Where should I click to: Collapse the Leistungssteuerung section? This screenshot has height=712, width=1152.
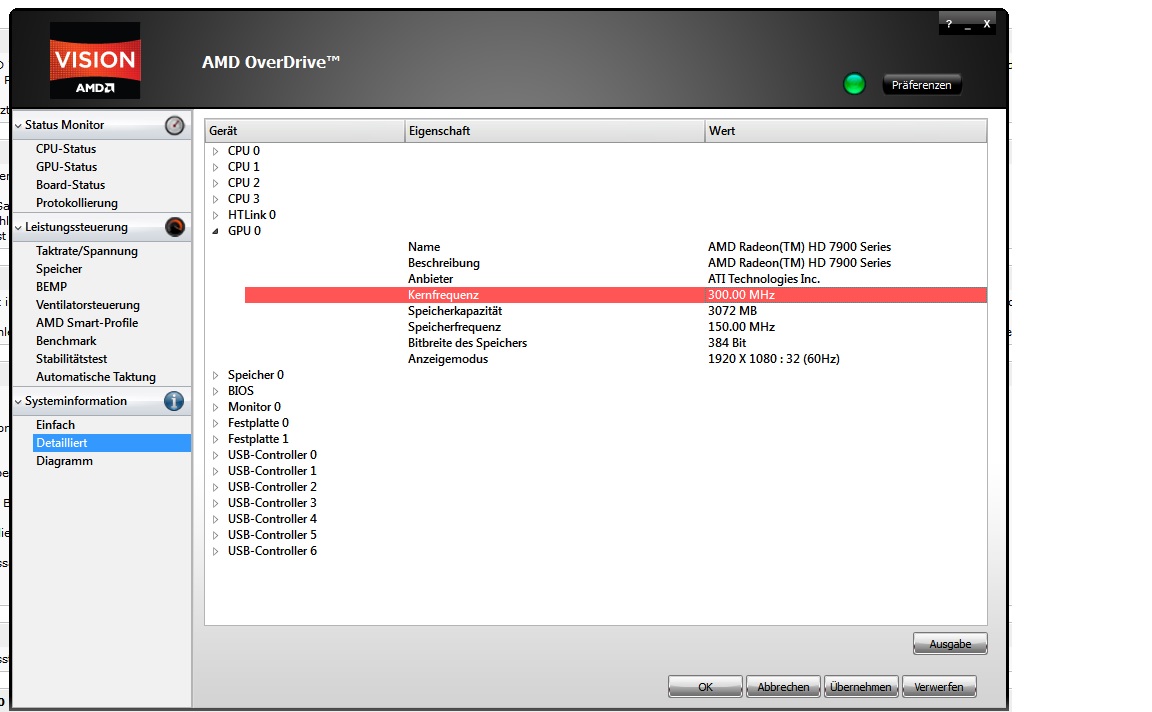18,228
